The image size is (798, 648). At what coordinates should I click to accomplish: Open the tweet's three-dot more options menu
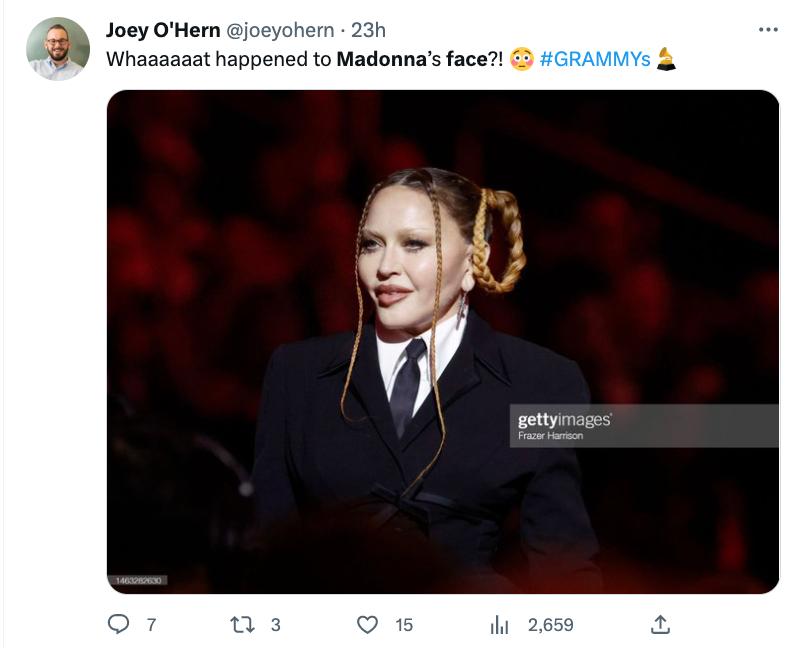[x=767, y=30]
